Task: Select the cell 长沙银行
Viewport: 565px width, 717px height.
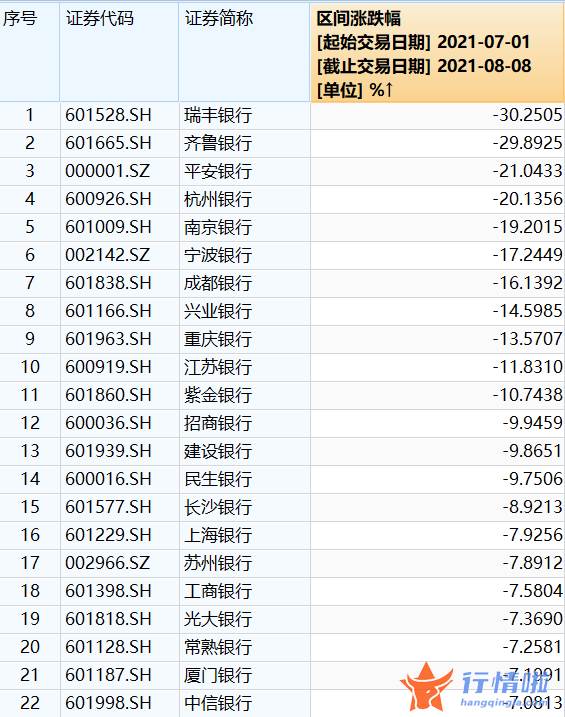Action: point(245,507)
